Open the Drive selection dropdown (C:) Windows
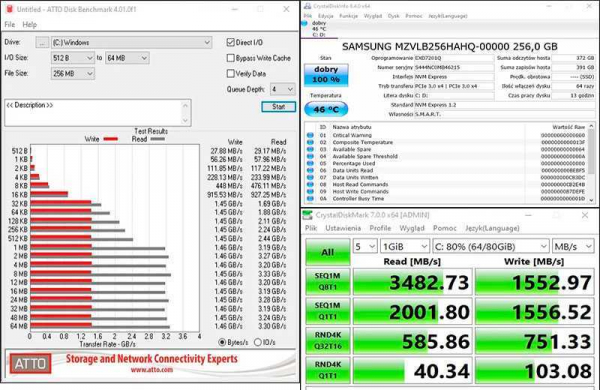This screenshot has width=600, height=390. pos(131,42)
